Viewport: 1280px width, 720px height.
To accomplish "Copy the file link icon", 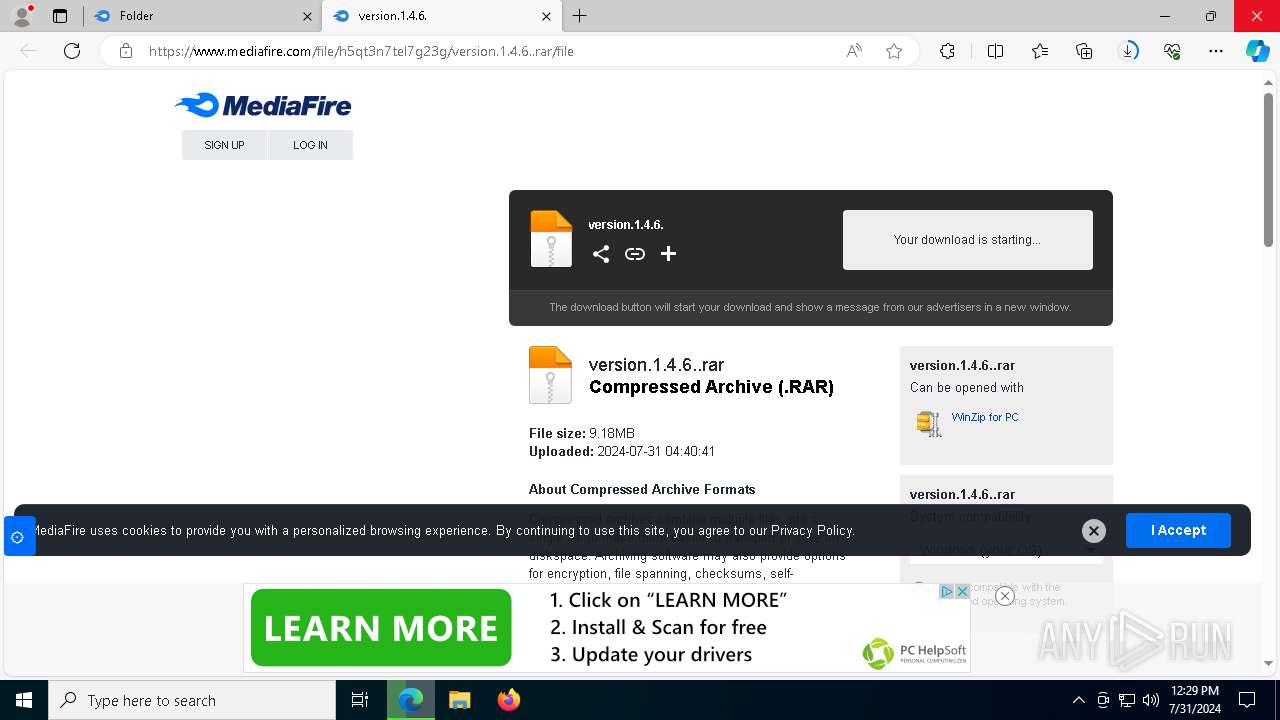I will (x=635, y=254).
